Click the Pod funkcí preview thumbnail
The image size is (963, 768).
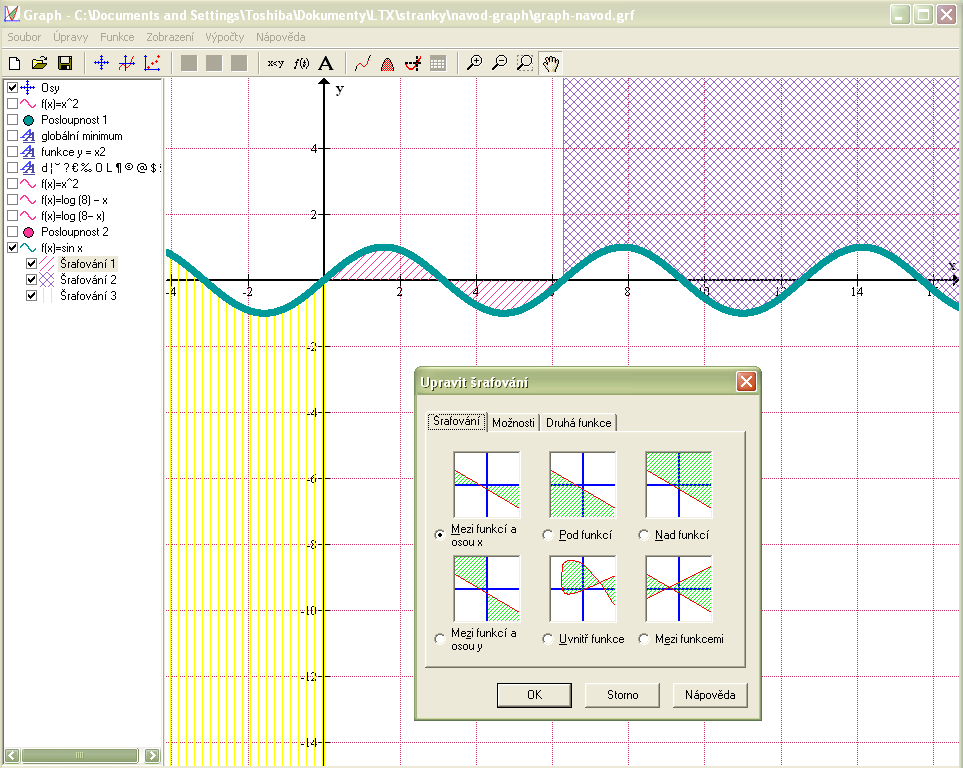pyautogui.click(x=583, y=485)
